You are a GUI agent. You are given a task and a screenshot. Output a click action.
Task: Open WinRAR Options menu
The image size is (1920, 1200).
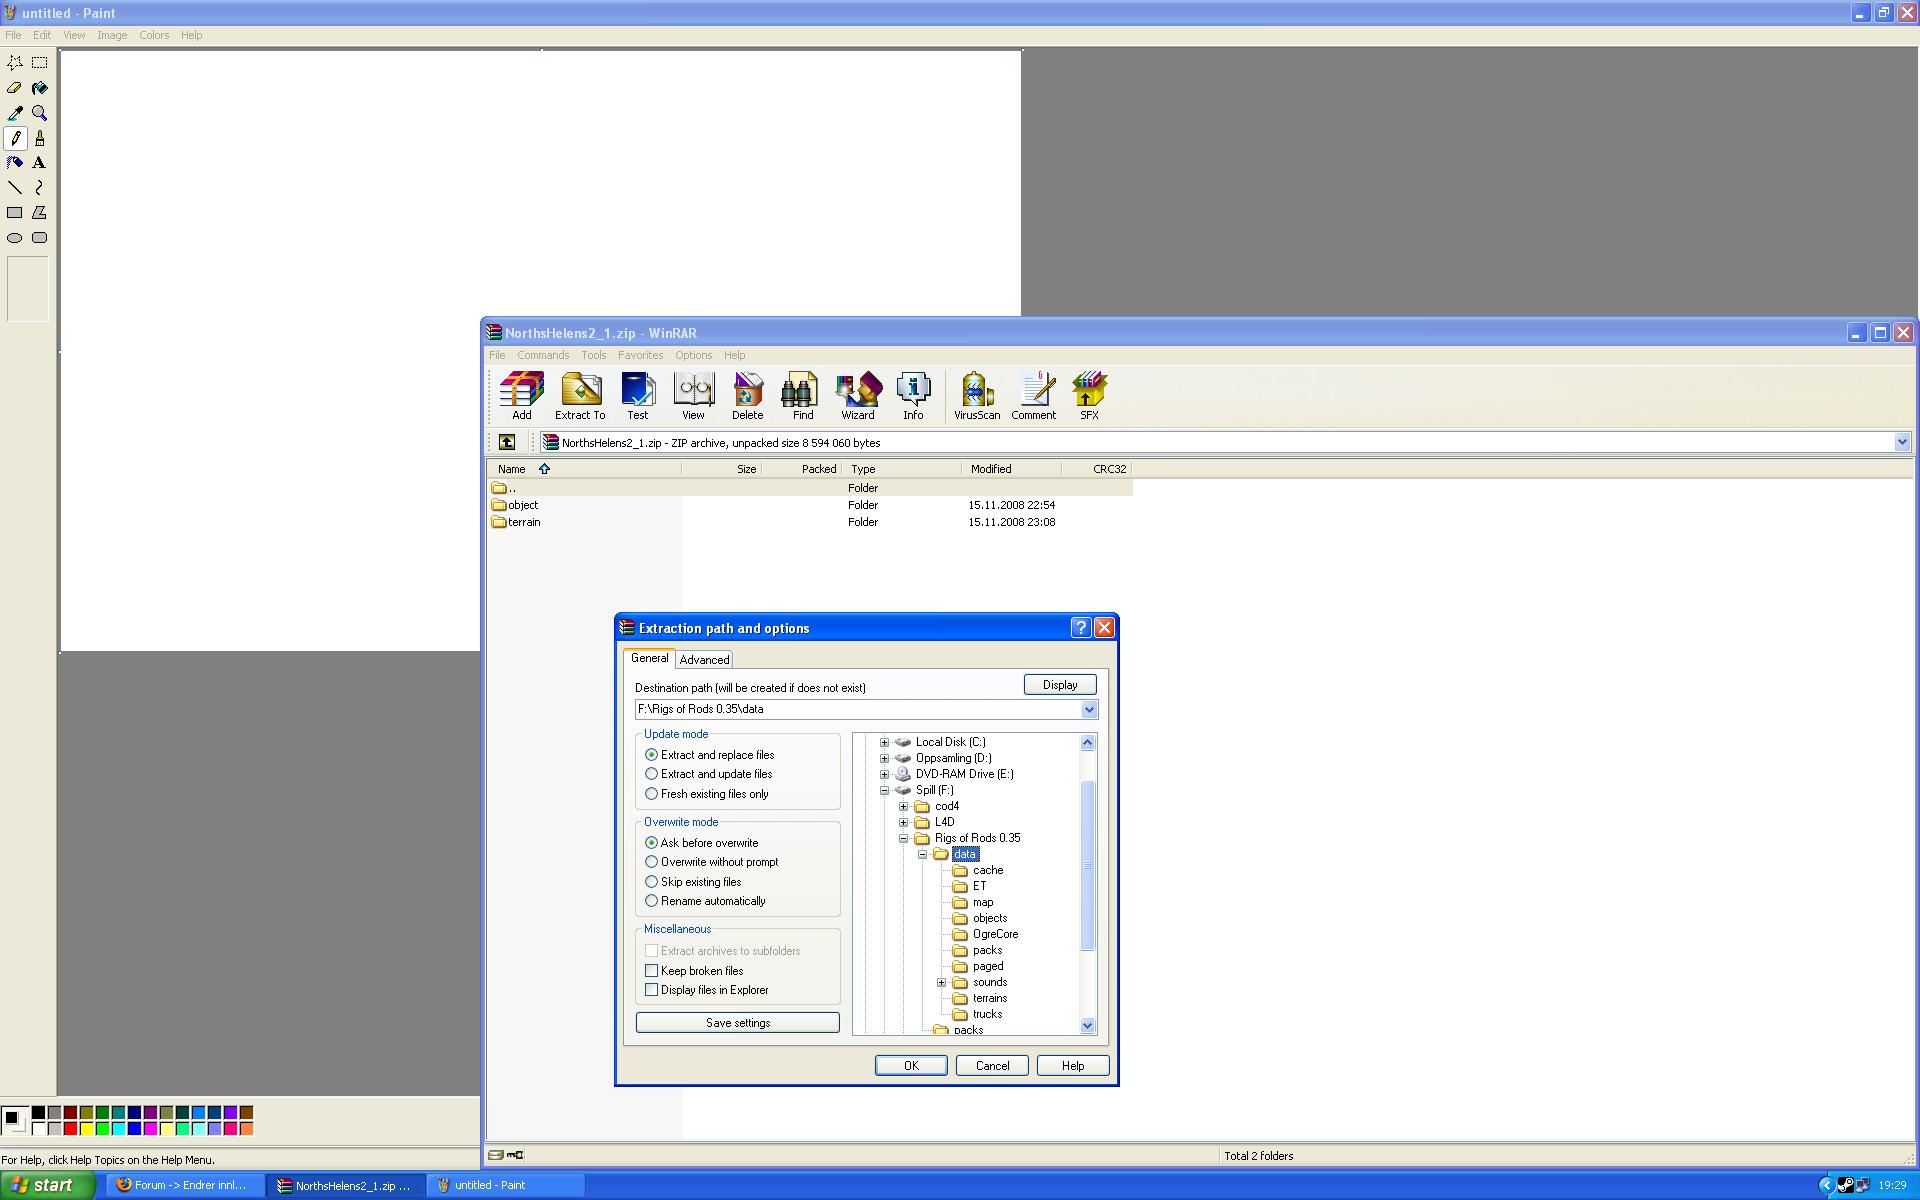[x=693, y=355]
